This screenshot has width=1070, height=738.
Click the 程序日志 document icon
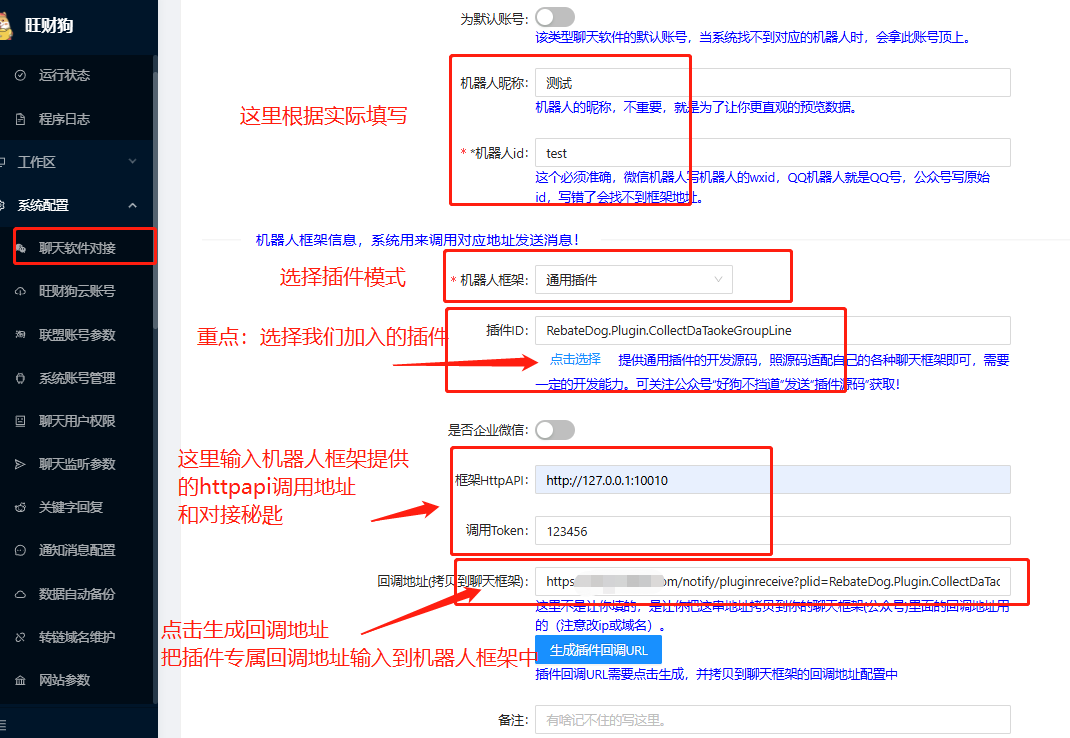(x=20, y=119)
